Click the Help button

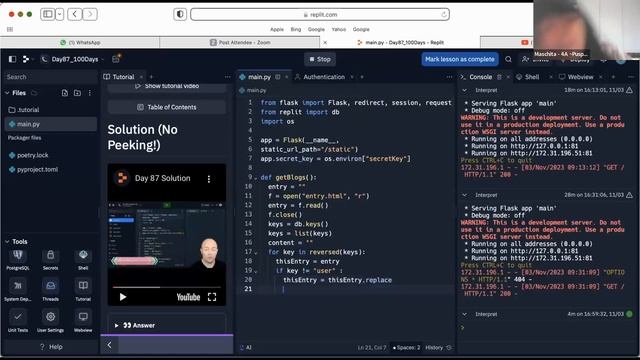[x=51, y=347]
